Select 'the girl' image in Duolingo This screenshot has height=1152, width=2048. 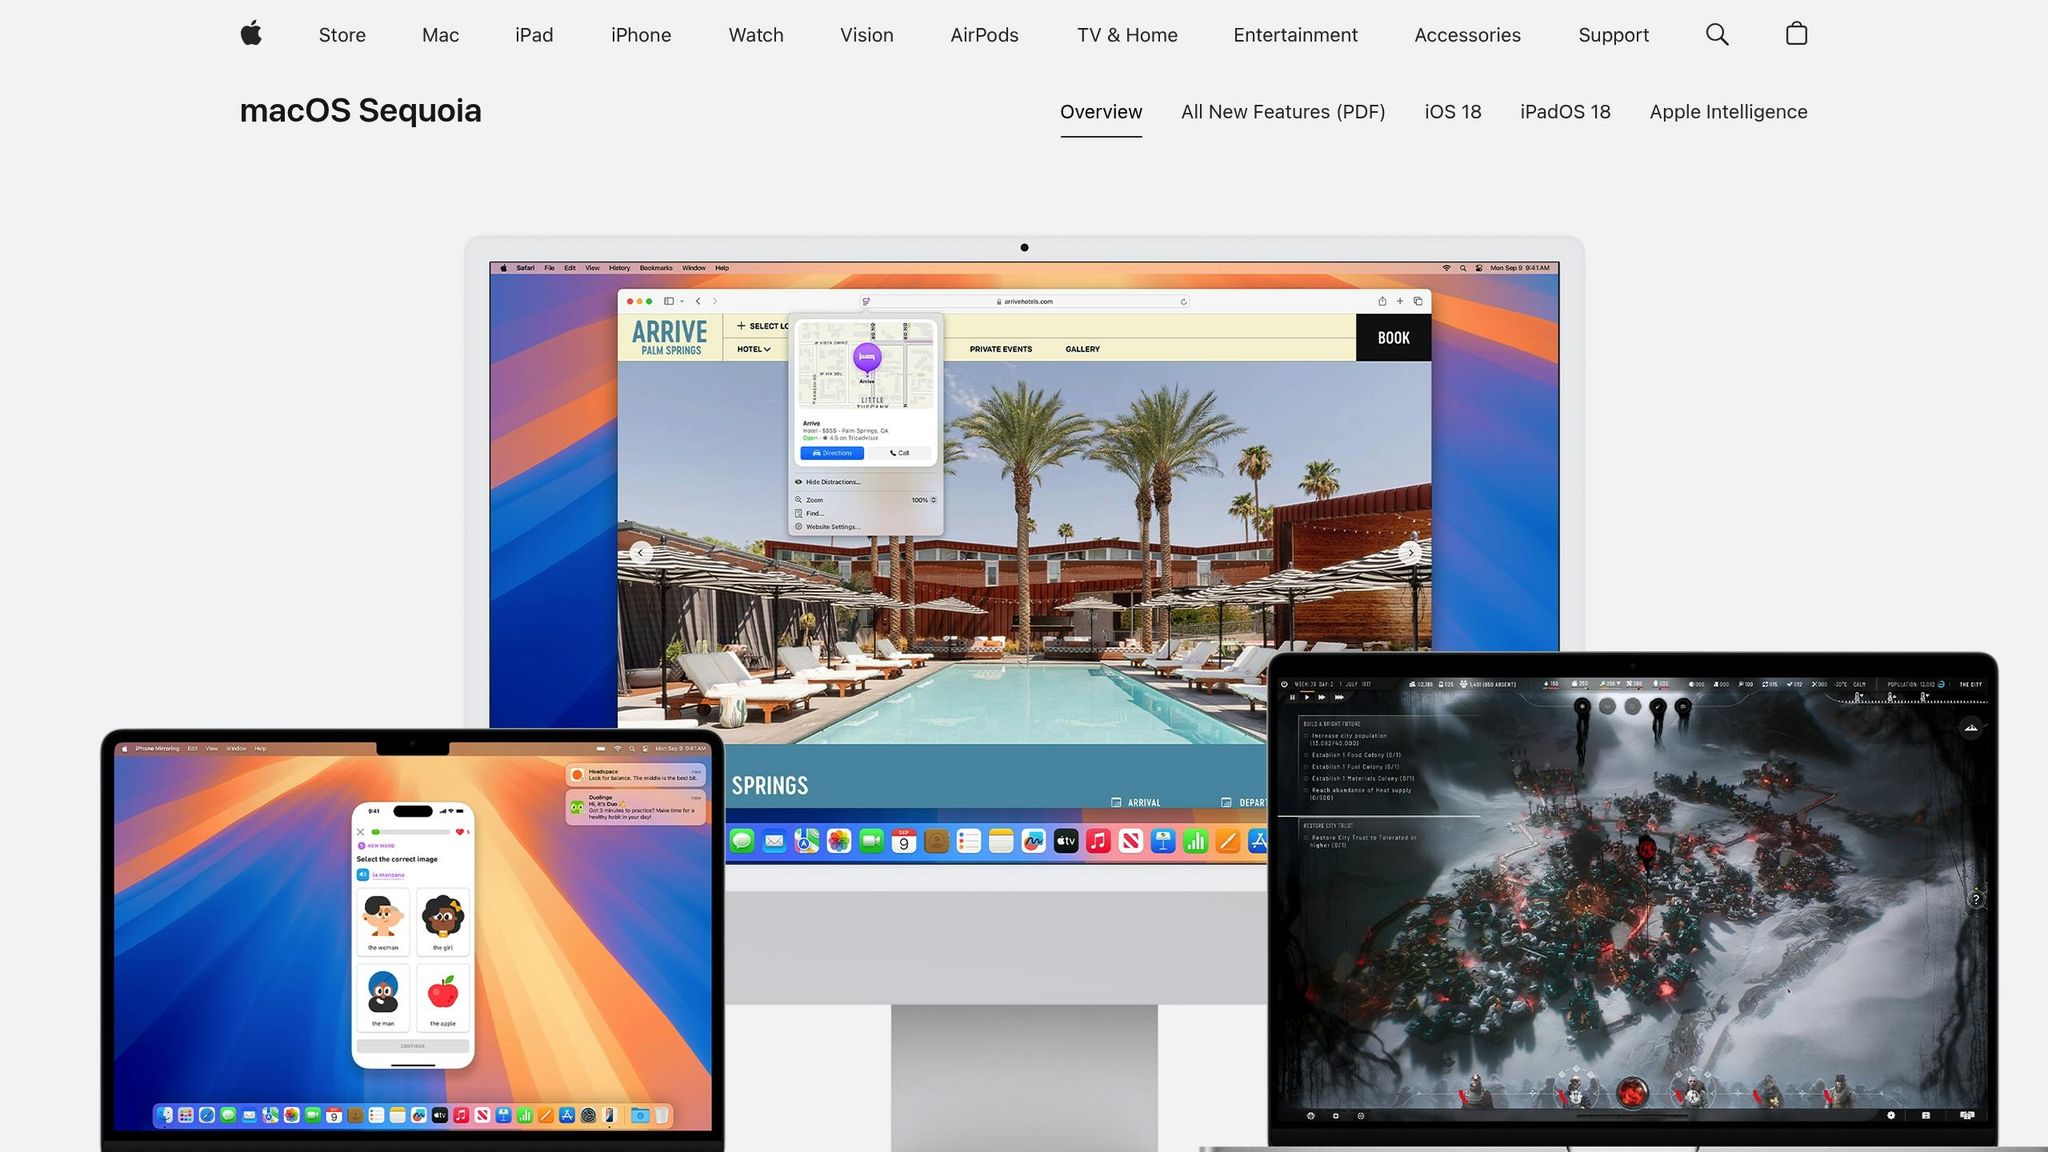442,921
